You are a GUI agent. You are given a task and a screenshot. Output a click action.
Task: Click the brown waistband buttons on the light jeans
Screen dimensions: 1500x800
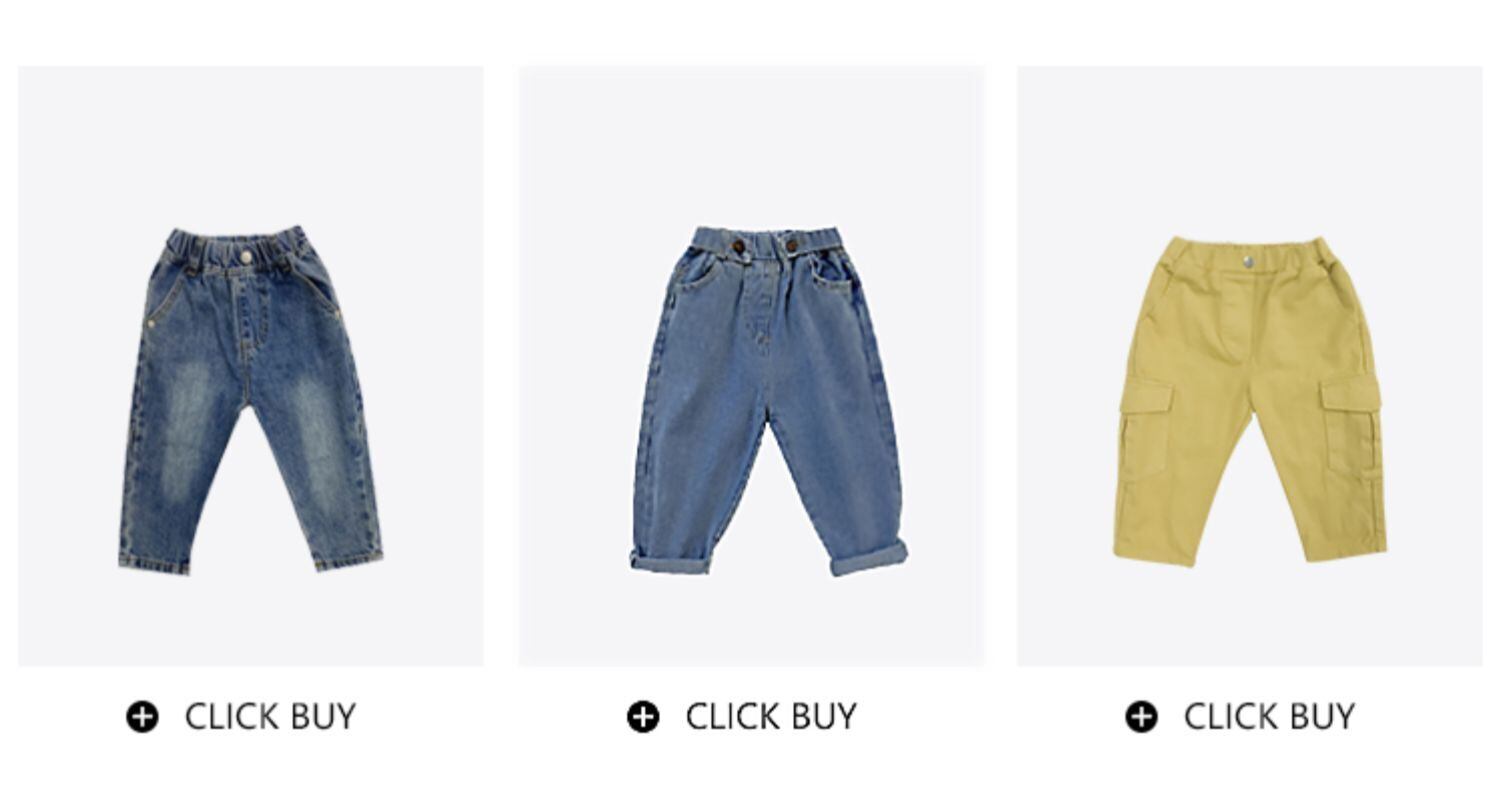coord(764,246)
